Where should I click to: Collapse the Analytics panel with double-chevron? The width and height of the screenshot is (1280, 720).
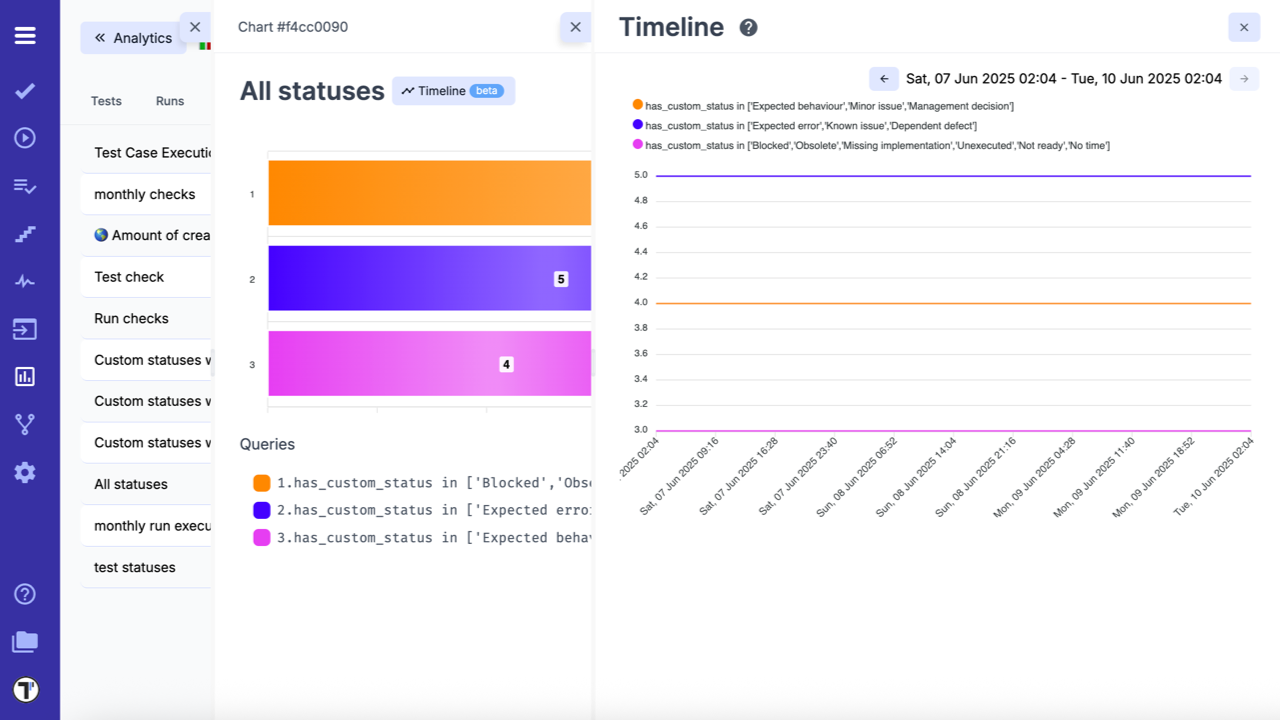tap(99, 37)
